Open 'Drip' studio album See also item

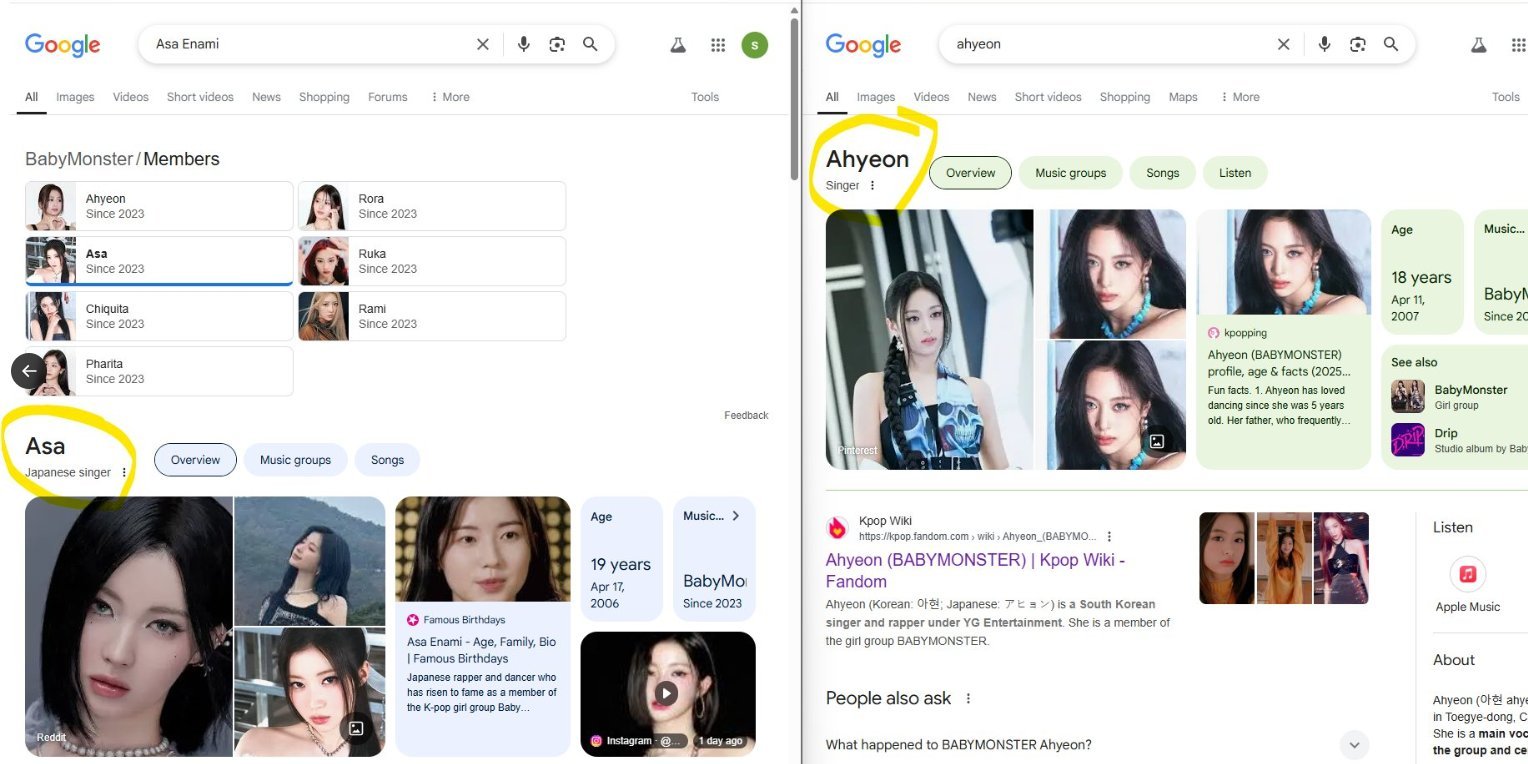tap(1458, 440)
